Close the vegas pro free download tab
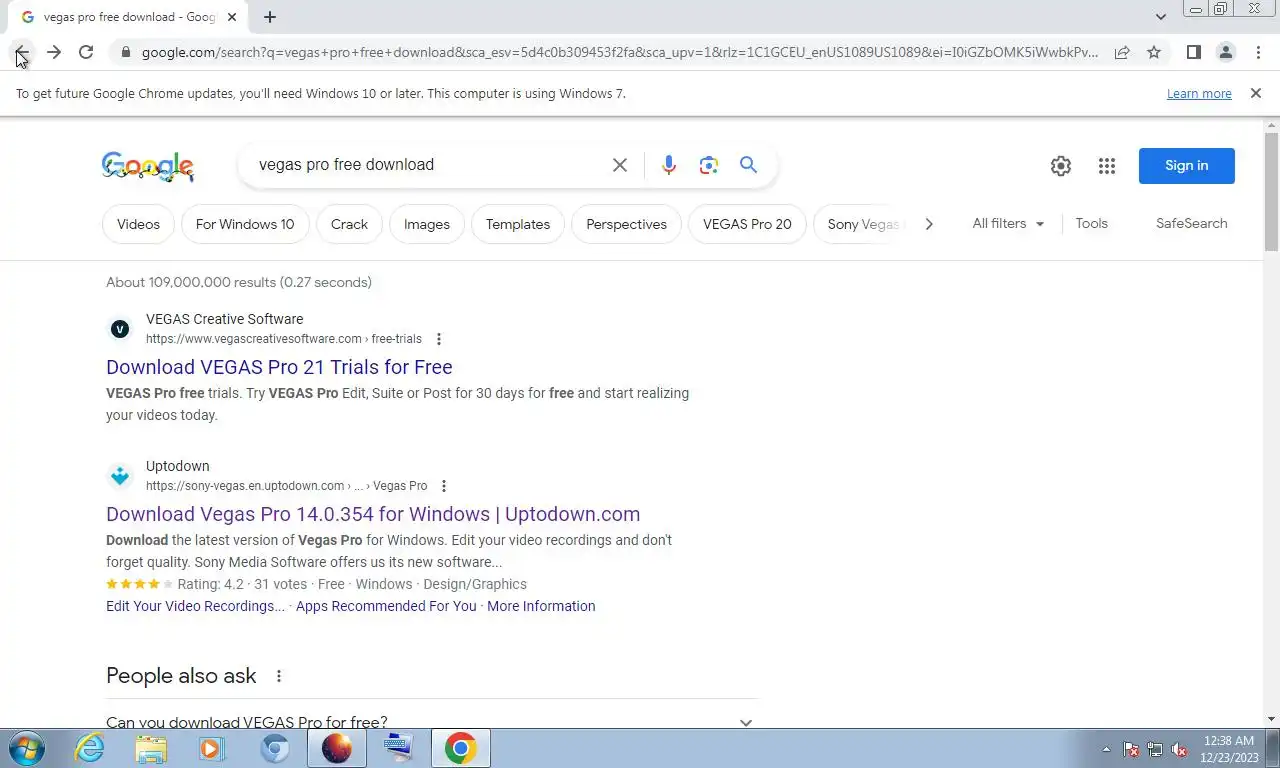The width and height of the screenshot is (1280, 768). [x=232, y=17]
